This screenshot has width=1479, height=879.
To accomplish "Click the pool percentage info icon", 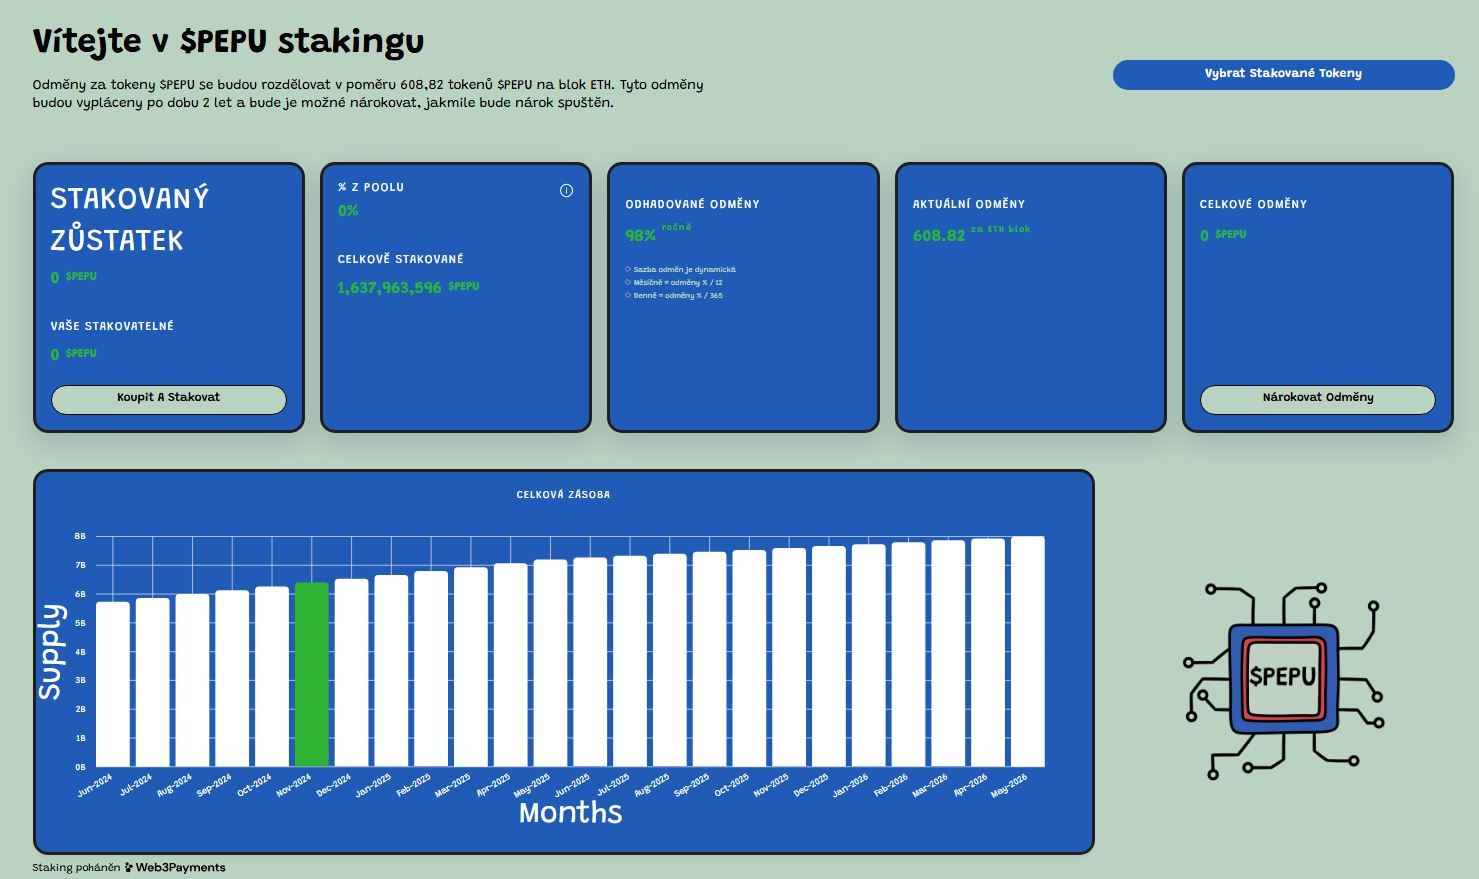I will point(566,191).
